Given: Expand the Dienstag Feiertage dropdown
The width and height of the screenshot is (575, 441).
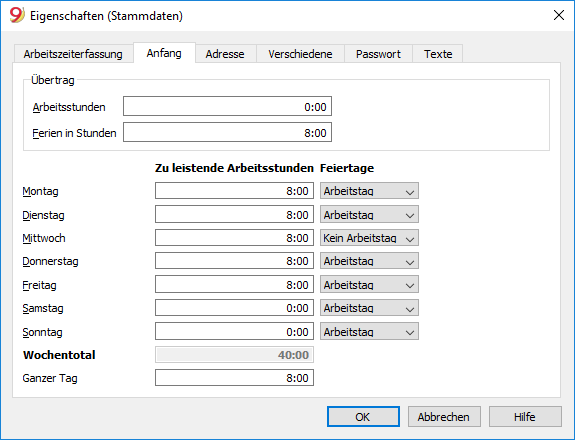Looking at the screenshot, I should [x=369, y=215].
